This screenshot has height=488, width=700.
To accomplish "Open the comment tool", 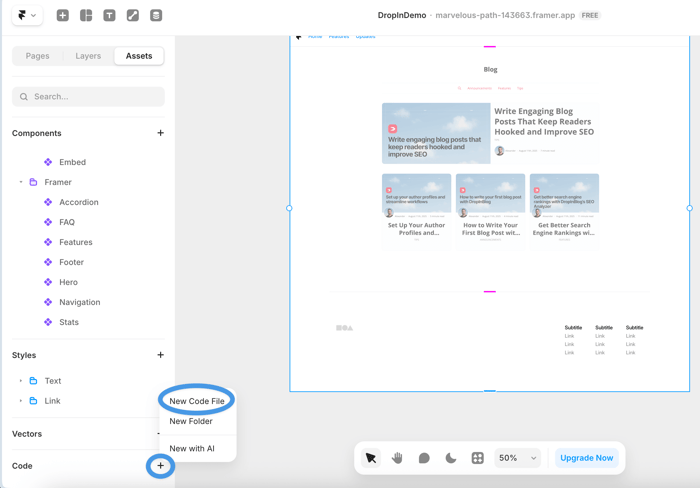I will point(424,458).
